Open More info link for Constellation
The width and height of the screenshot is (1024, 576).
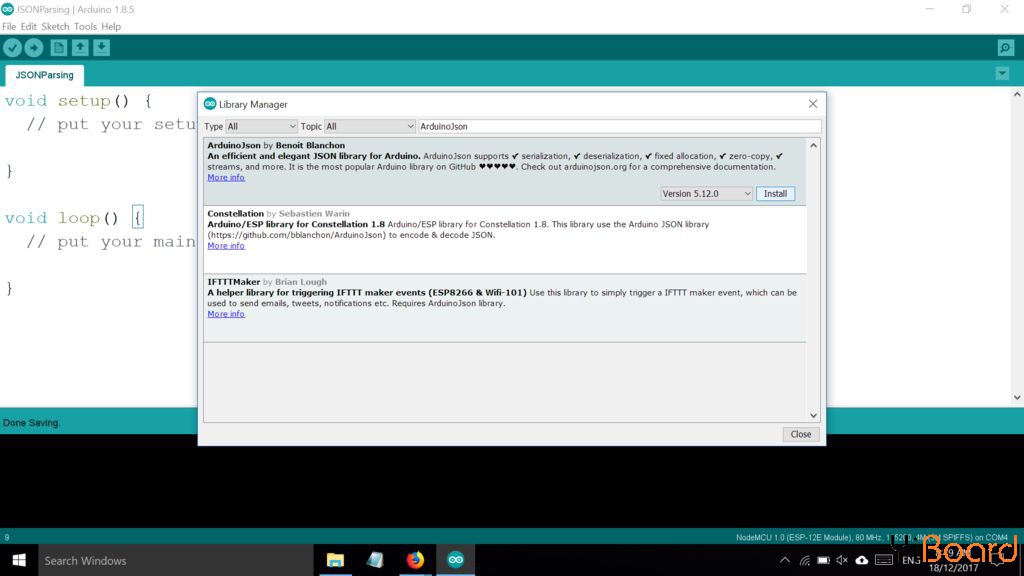(x=226, y=246)
